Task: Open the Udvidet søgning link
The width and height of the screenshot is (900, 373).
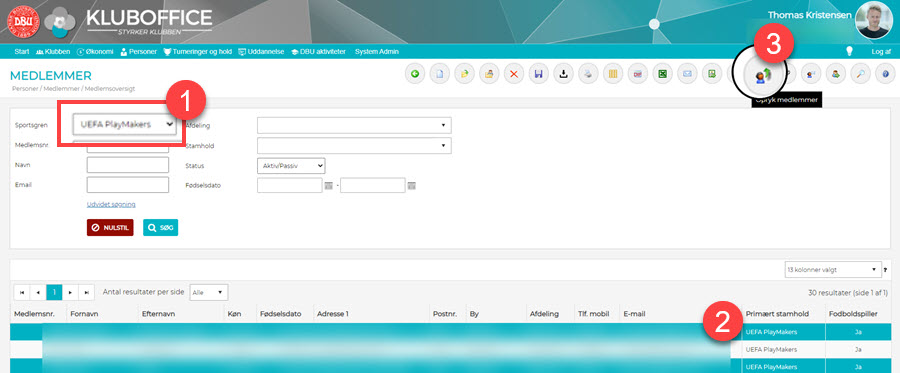Action: [111, 204]
